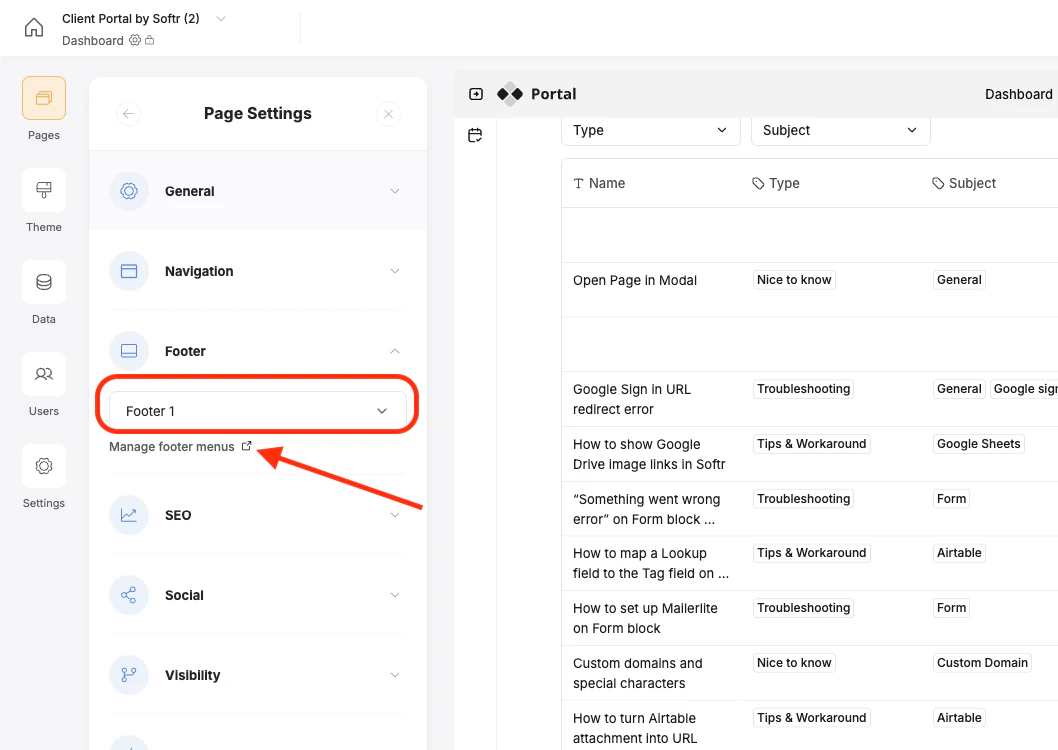The image size is (1058, 750).
Task: Expand the Visibility settings section
Action: (258, 675)
